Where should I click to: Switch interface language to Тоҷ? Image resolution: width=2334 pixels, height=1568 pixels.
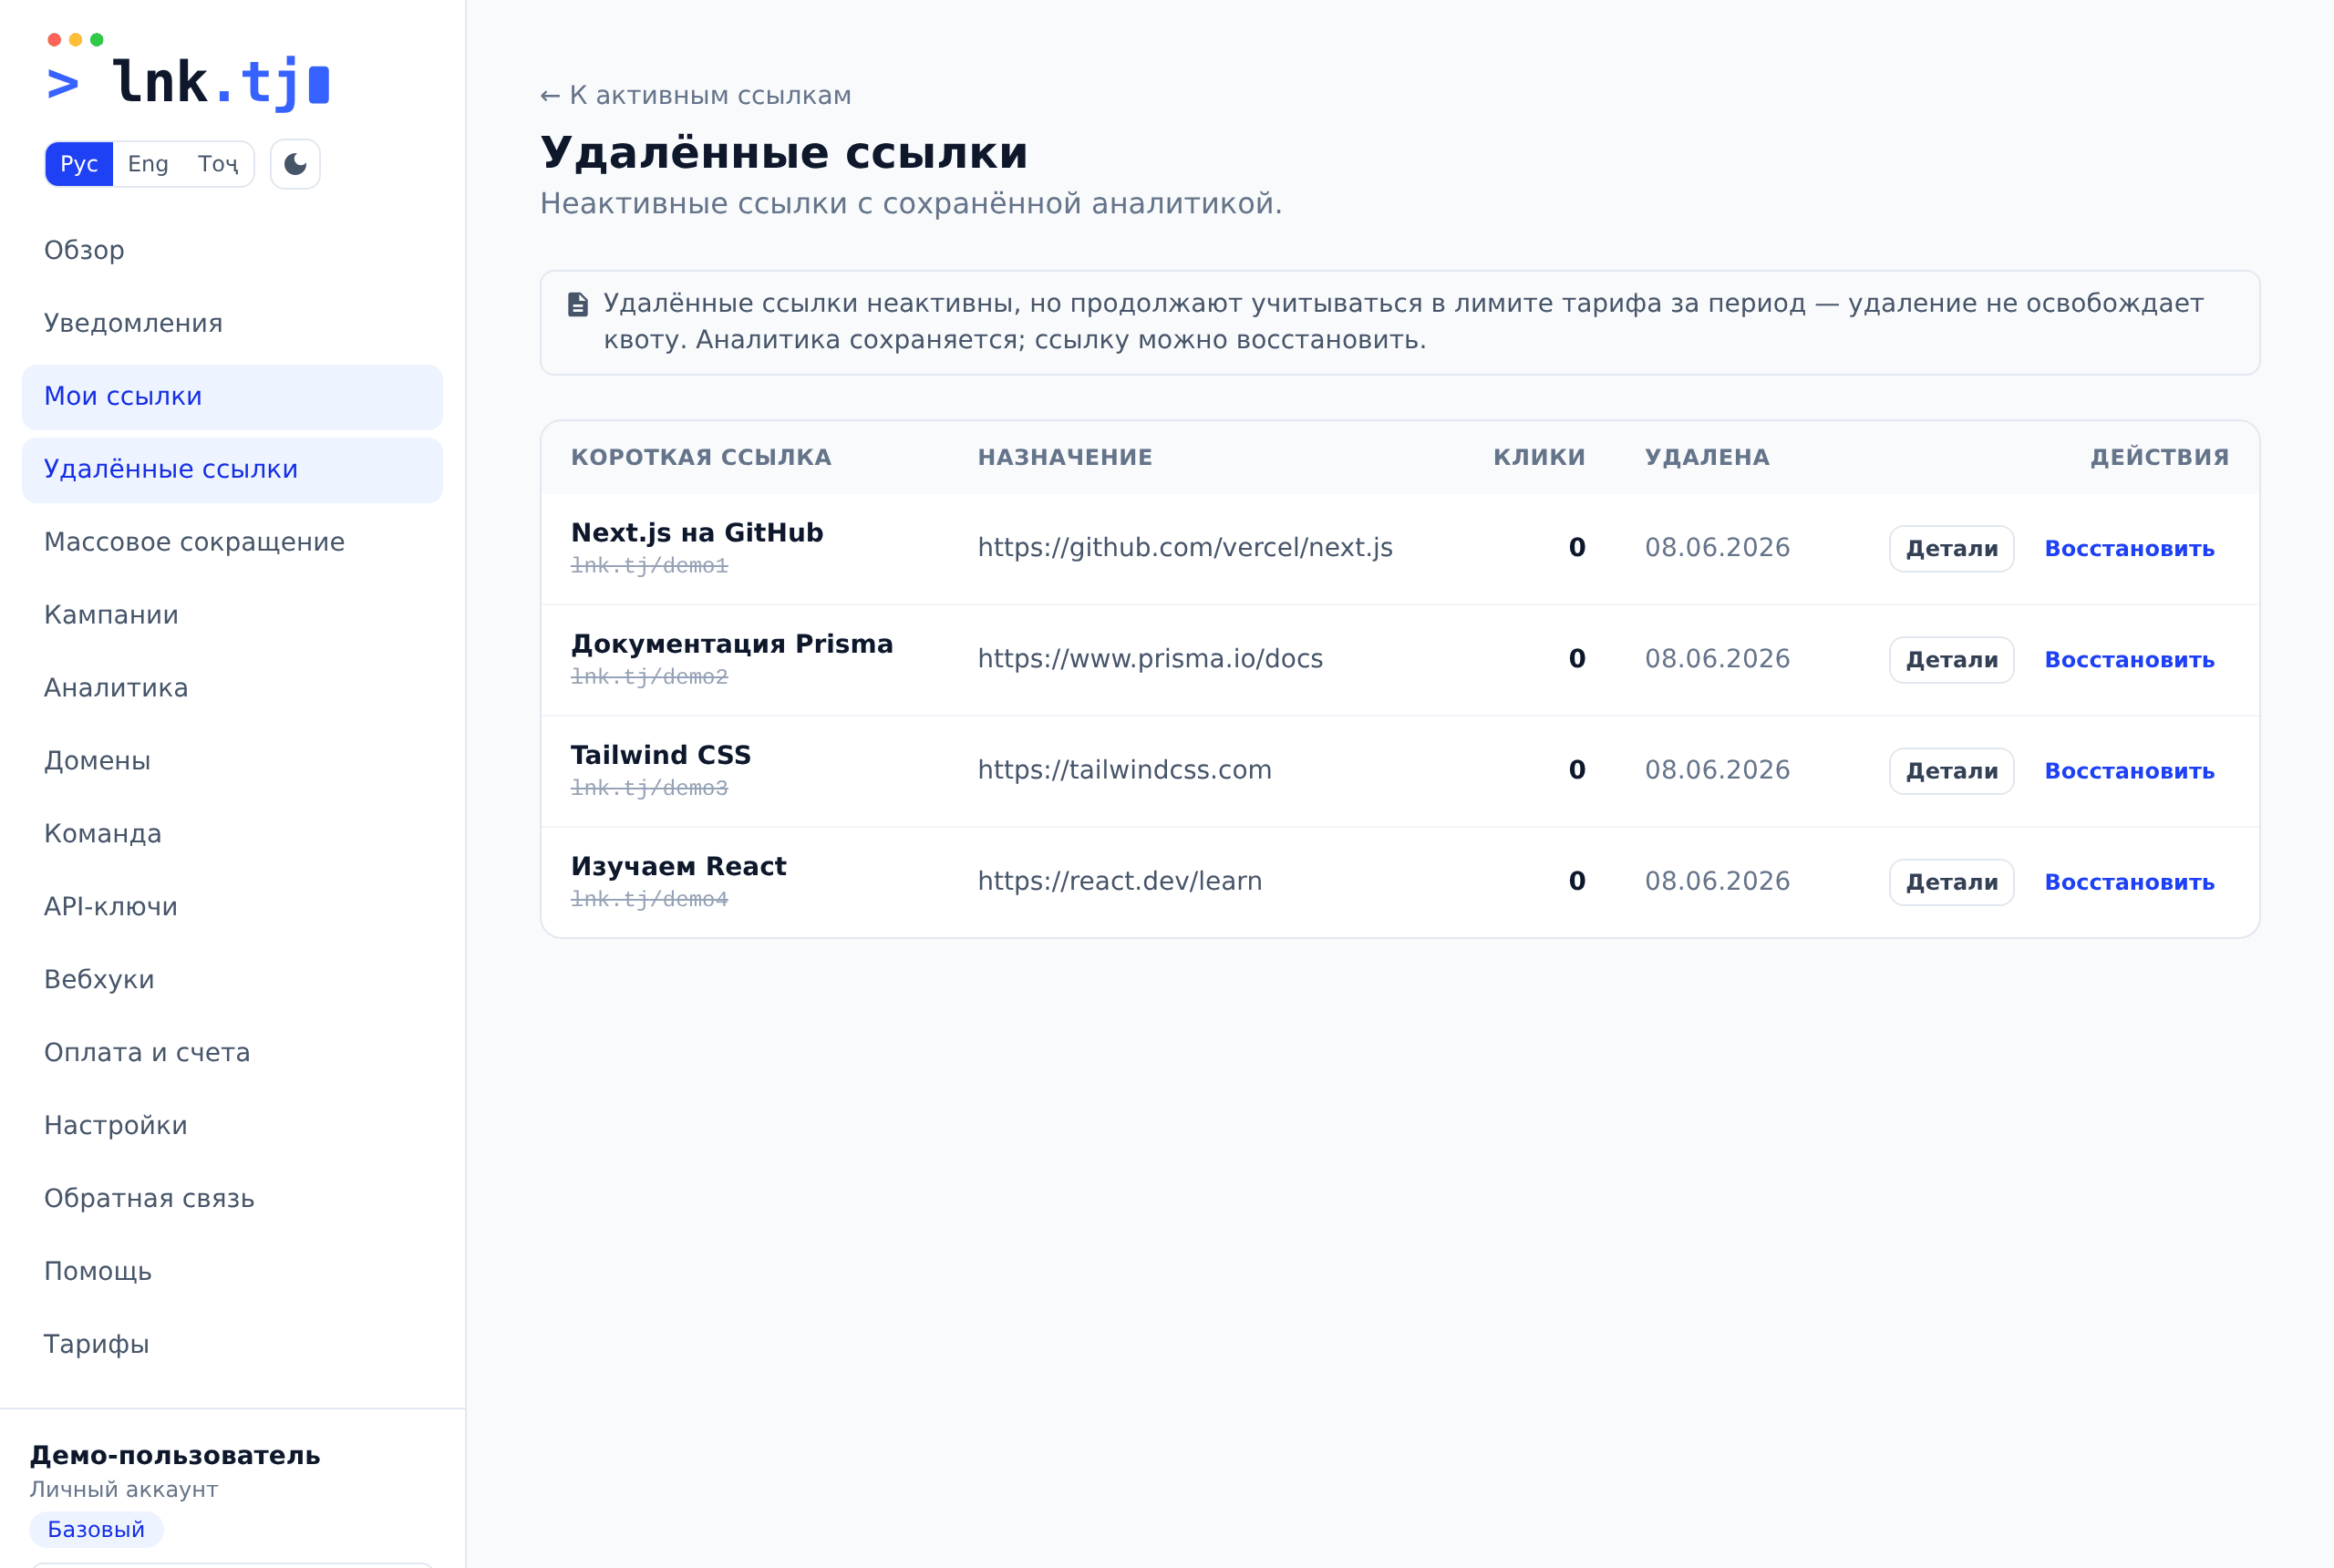point(218,164)
